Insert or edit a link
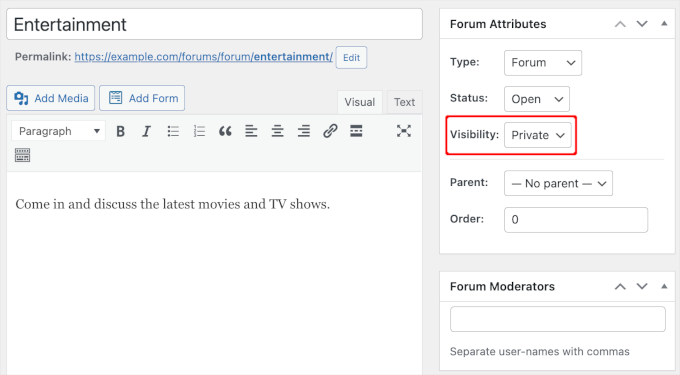Screen dimensions: 680x375 [x=330, y=131]
